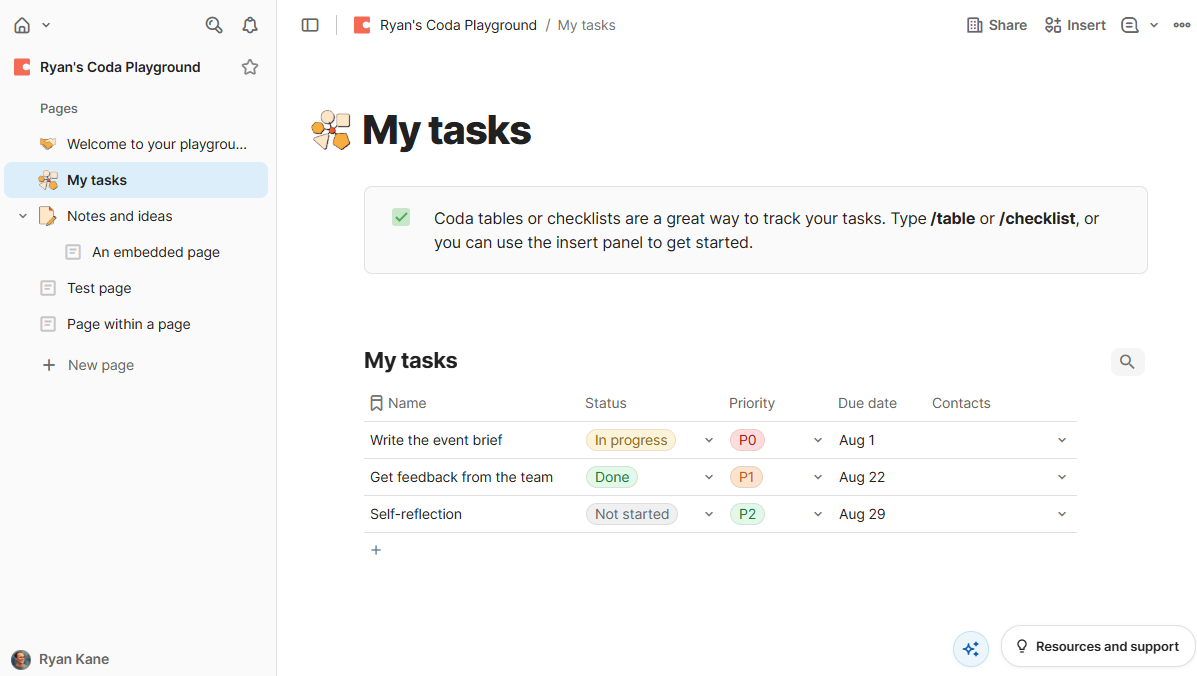Open the table search magnifier above My tasks

(x=1127, y=361)
